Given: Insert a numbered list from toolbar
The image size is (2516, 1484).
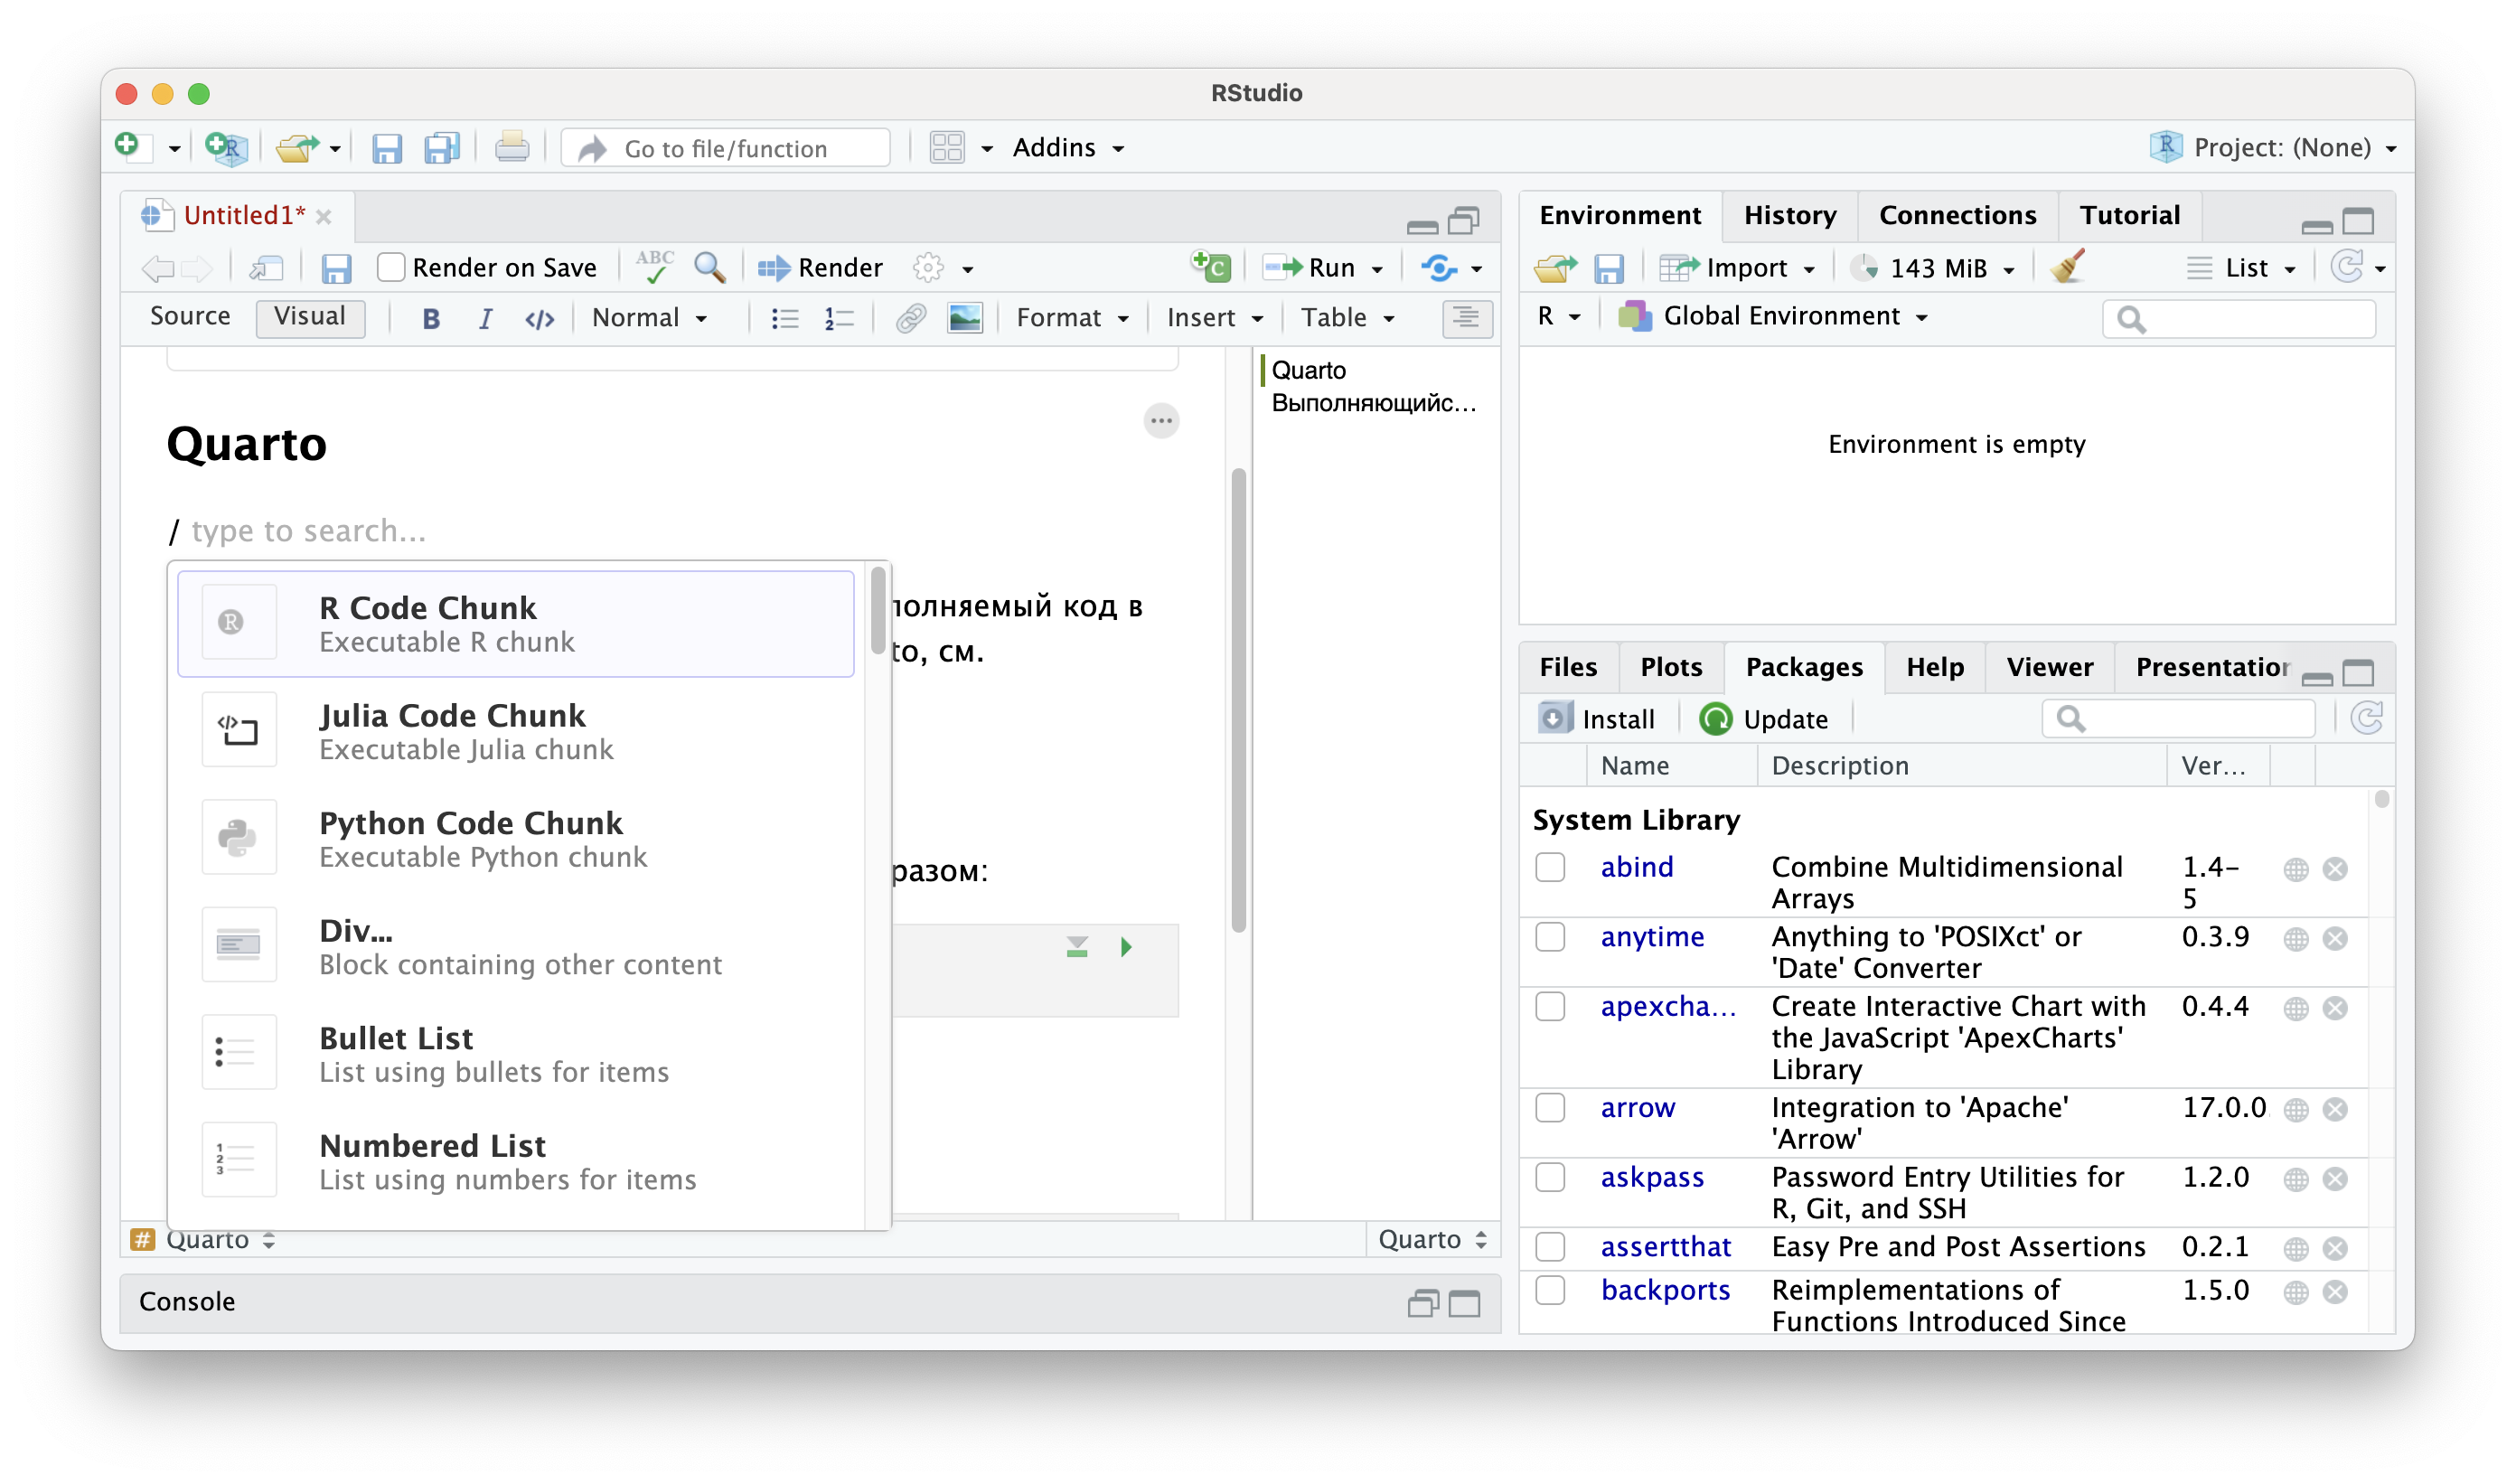Looking at the screenshot, I should [x=839, y=319].
